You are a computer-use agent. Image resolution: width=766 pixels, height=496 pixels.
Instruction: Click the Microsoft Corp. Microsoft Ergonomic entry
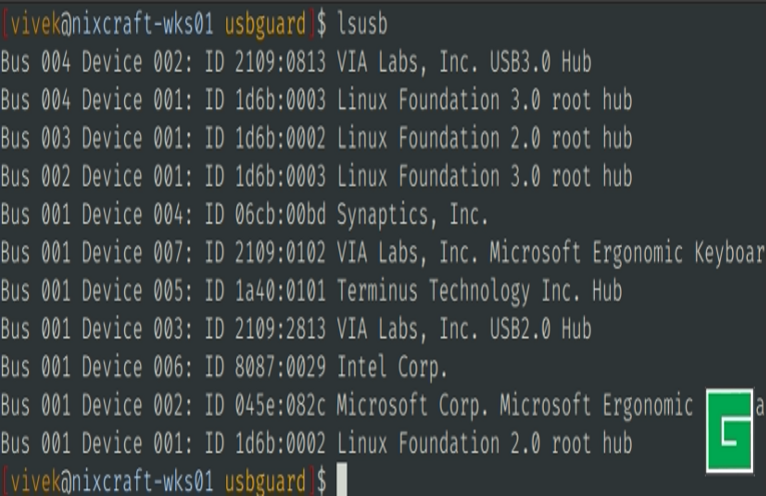(514, 405)
